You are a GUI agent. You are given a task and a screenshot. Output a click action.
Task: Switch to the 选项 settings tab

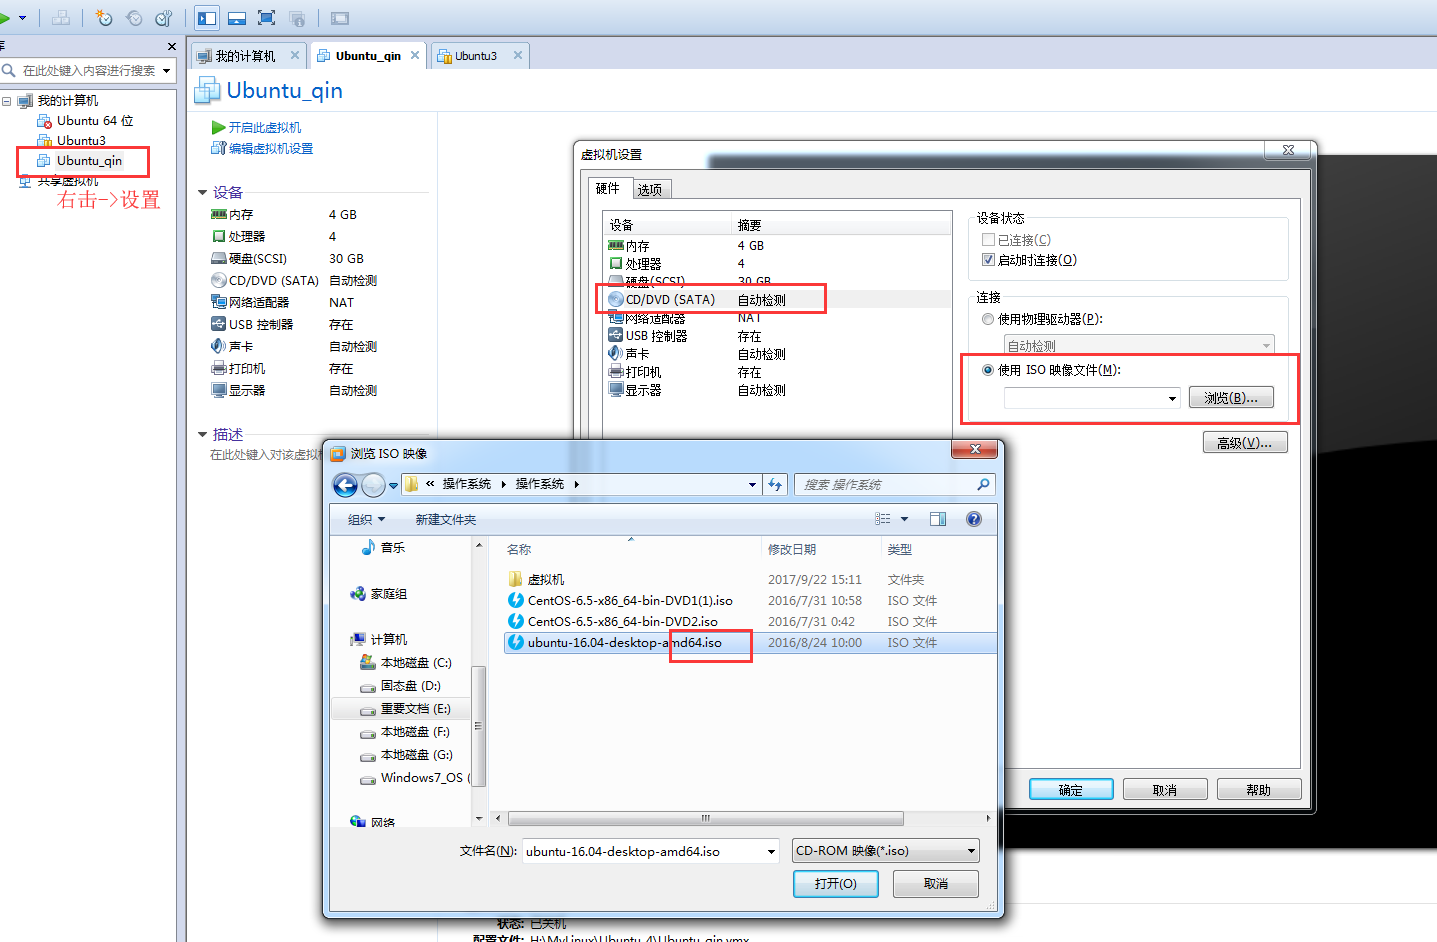[x=650, y=189]
